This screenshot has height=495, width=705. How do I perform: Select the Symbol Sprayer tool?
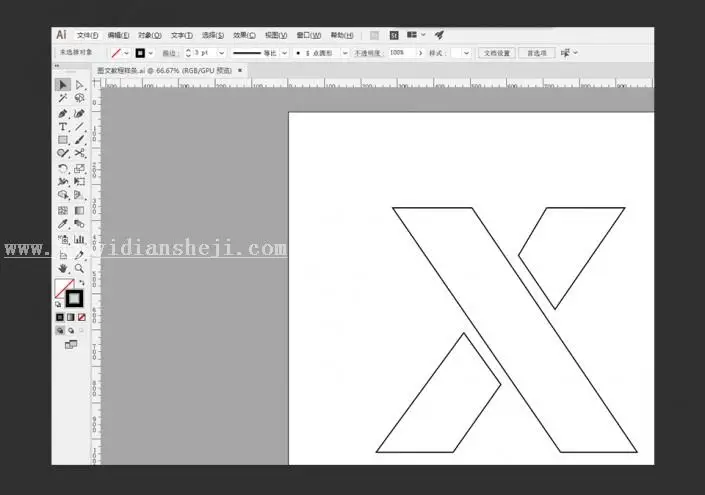pyautogui.click(x=62, y=239)
